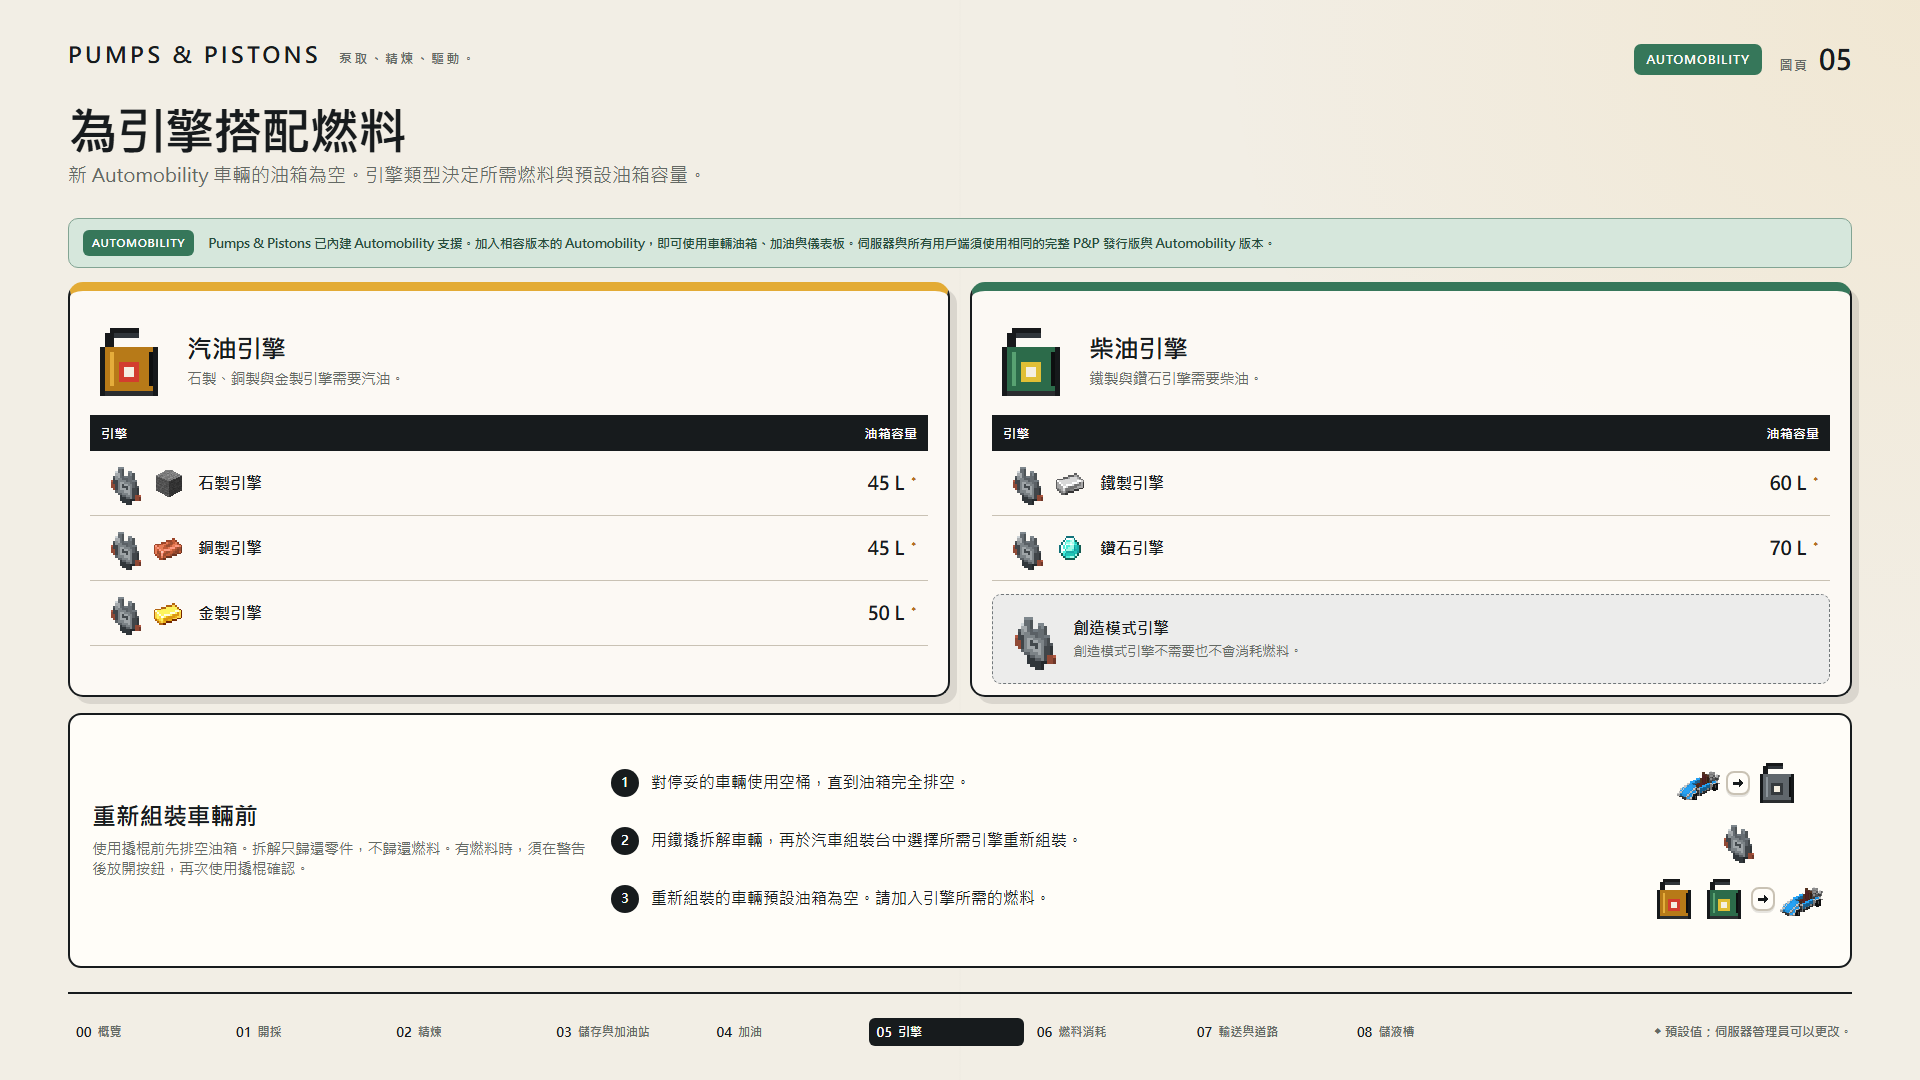Click the creative engine icon in 創造模式引擎 box
This screenshot has width=1920, height=1080.
(x=1035, y=642)
